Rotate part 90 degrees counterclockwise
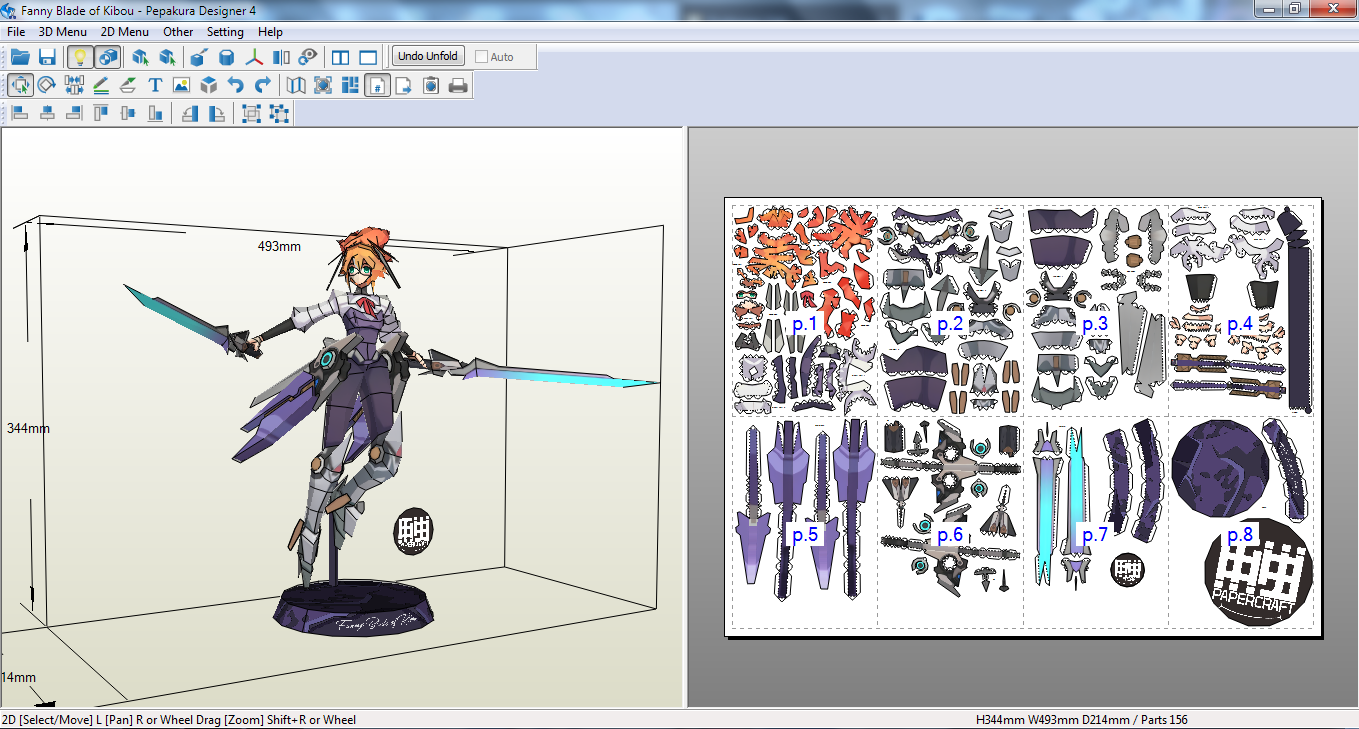The height and width of the screenshot is (729, 1359). (189, 113)
